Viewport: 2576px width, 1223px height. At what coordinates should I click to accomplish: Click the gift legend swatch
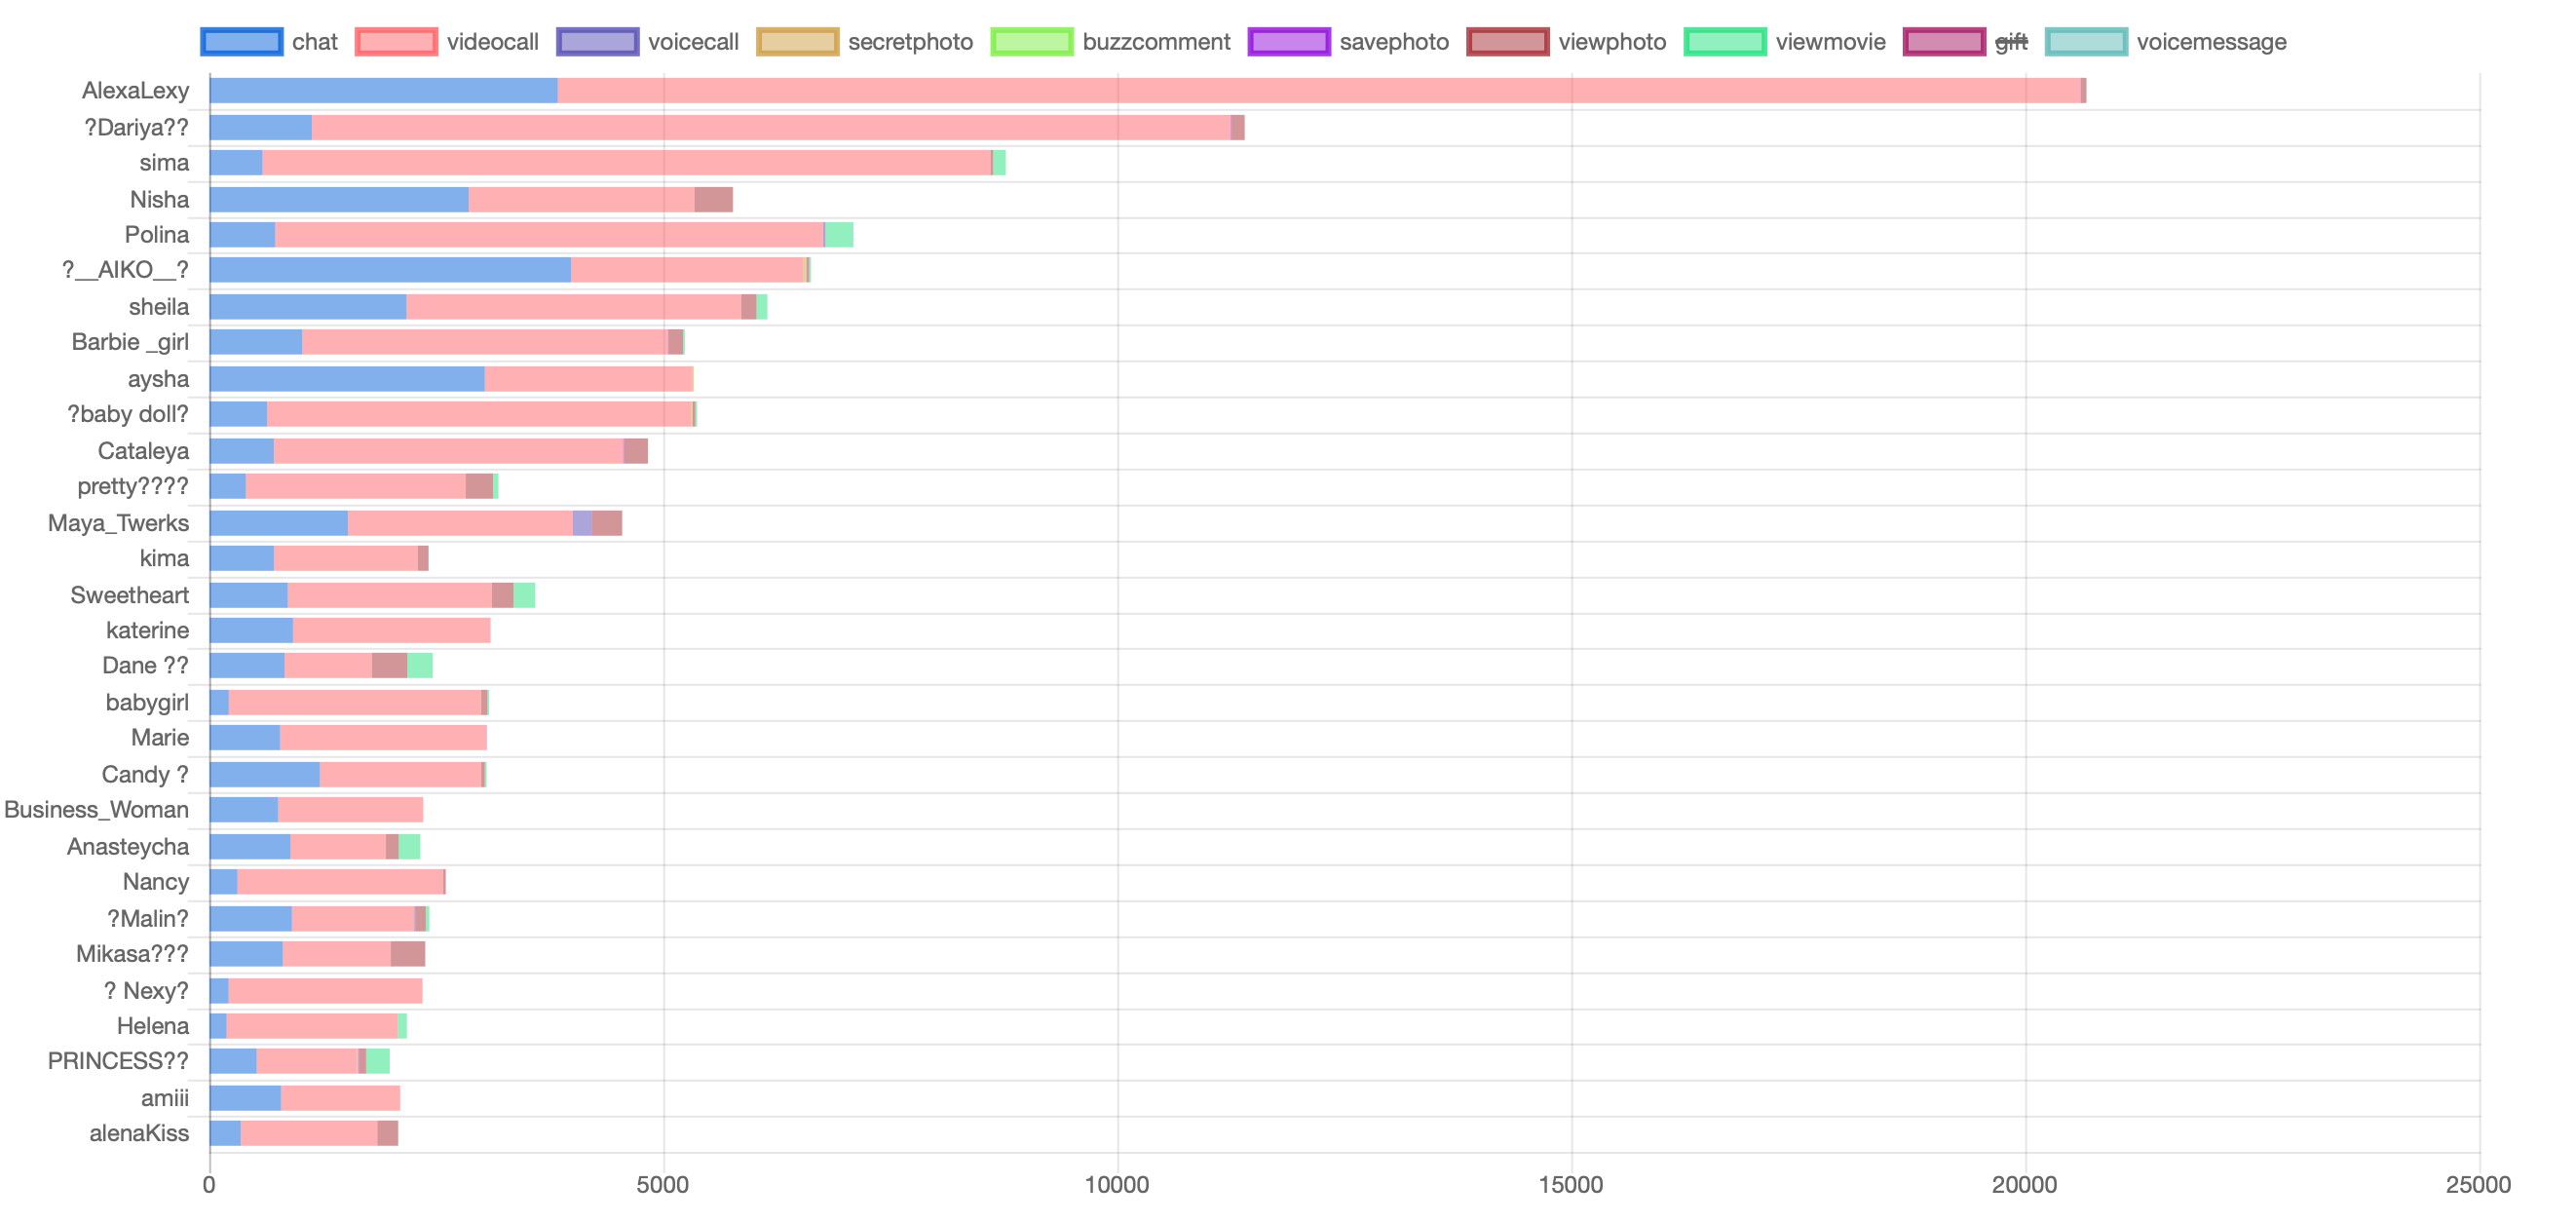pyautogui.click(x=1944, y=42)
